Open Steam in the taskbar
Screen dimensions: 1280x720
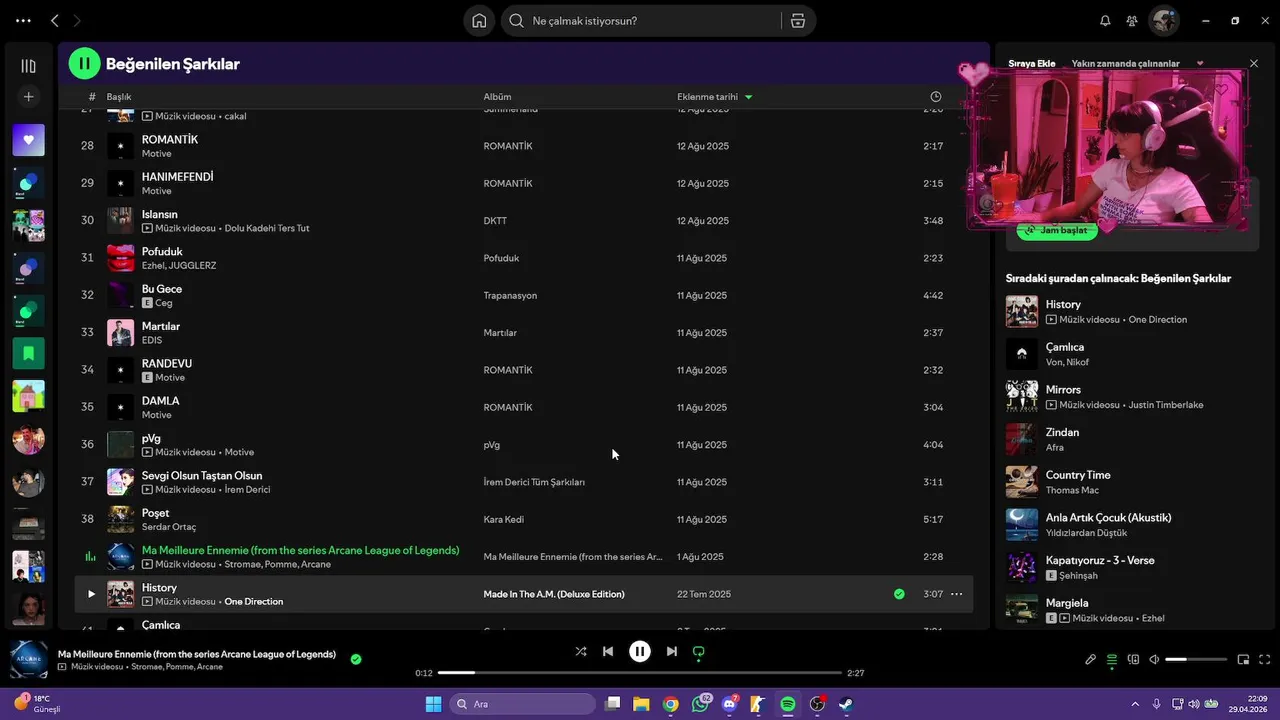tap(846, 704)
